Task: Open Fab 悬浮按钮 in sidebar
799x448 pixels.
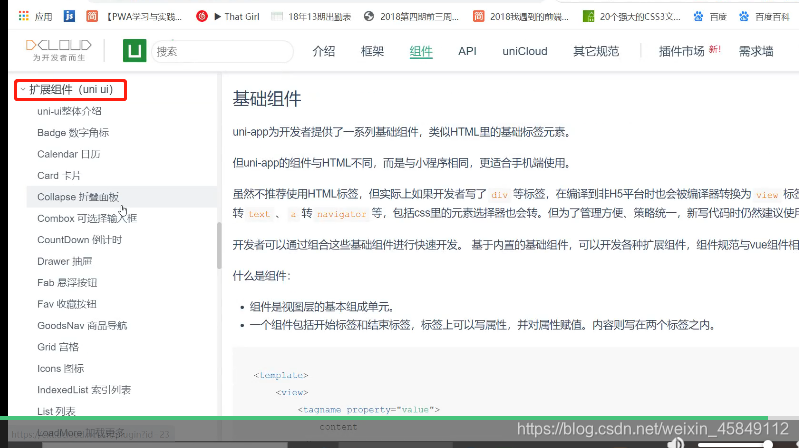Action: (x=67, y=282)
